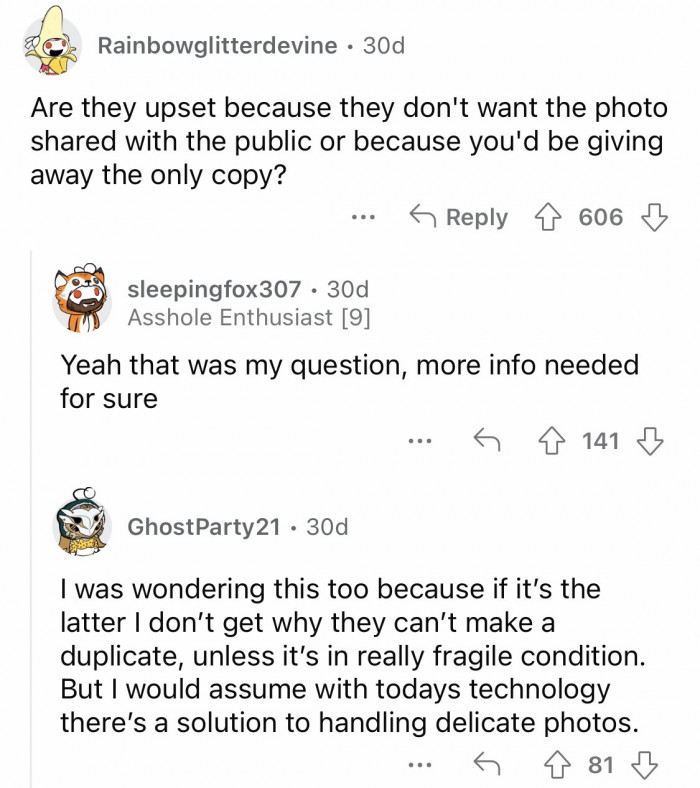Visit GhostParty21's profile page
Image resolution: width=700 pixels, height=788 pixels.
(204, 526)
